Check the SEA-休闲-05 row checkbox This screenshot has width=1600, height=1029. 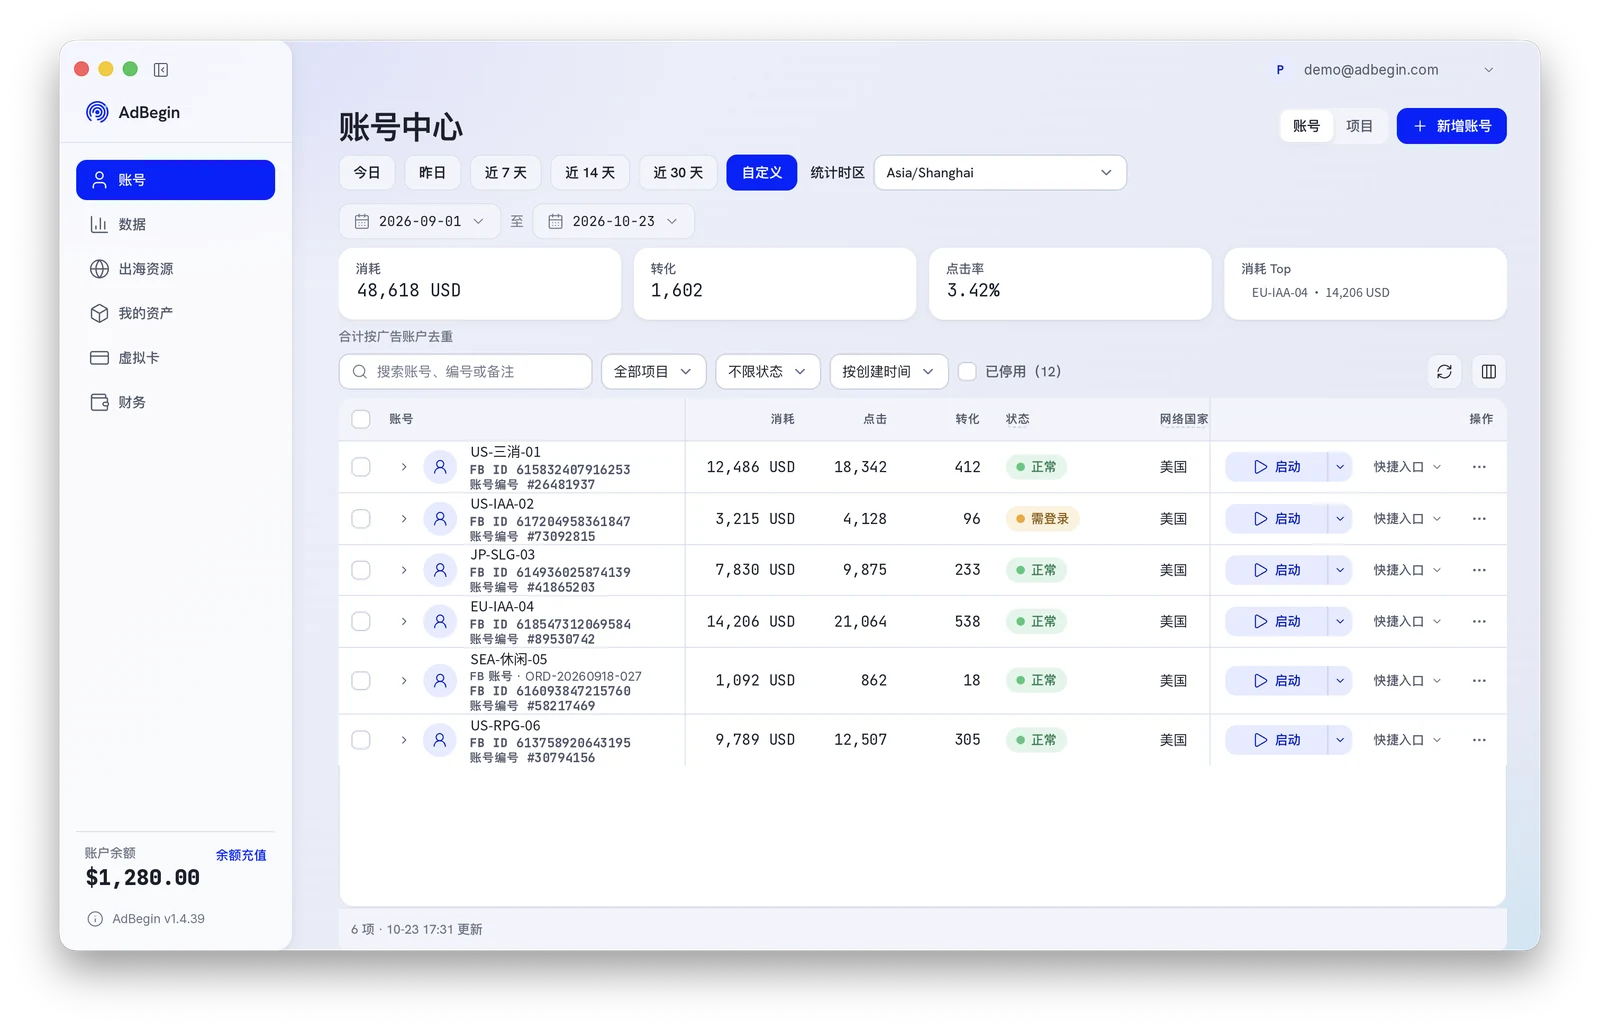pos(361,681)
